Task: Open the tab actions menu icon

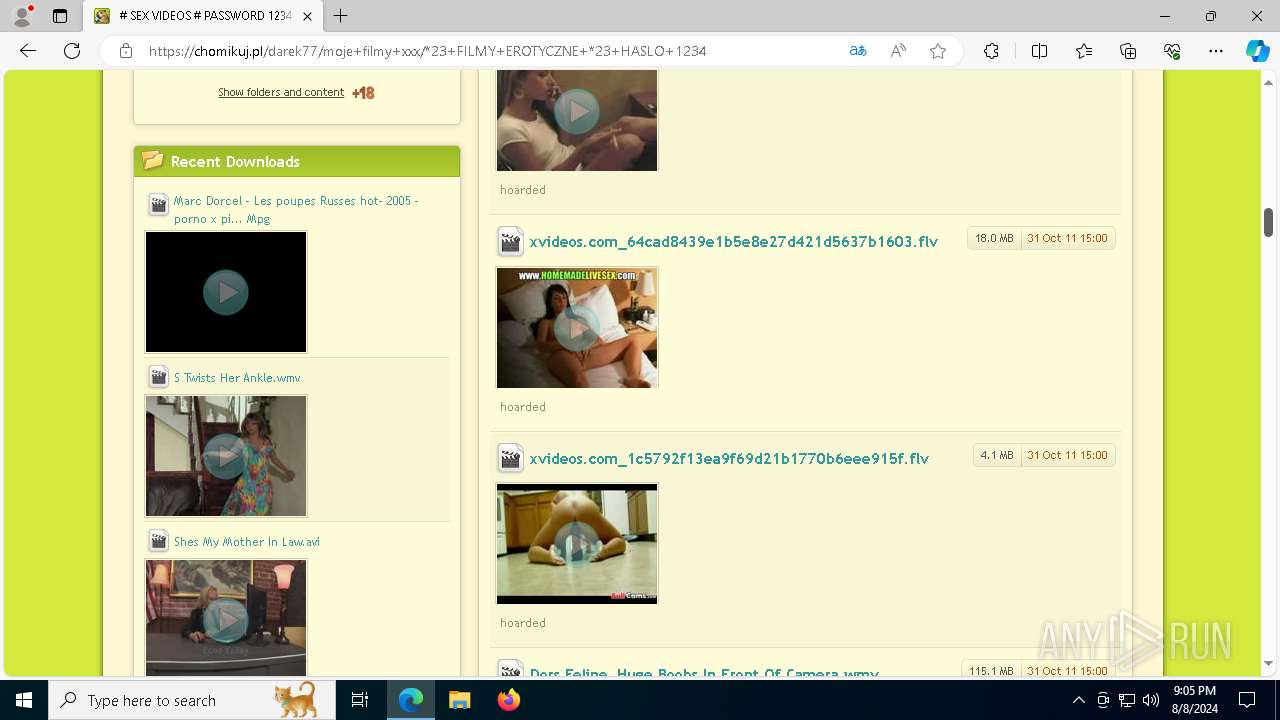Action: tap(60, 16)
